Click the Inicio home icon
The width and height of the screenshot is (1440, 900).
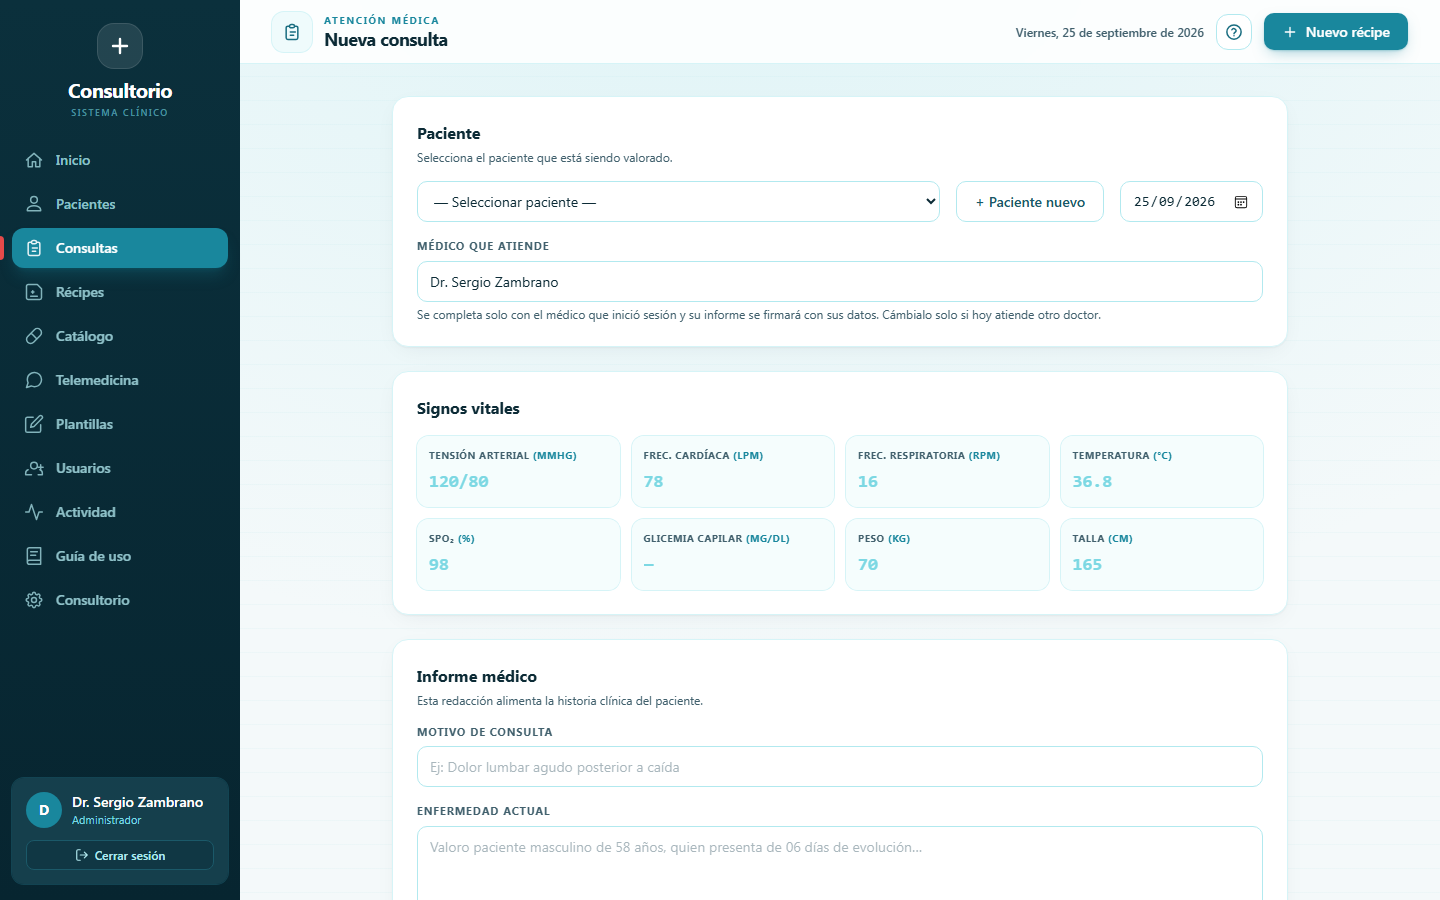coord(34,160)
